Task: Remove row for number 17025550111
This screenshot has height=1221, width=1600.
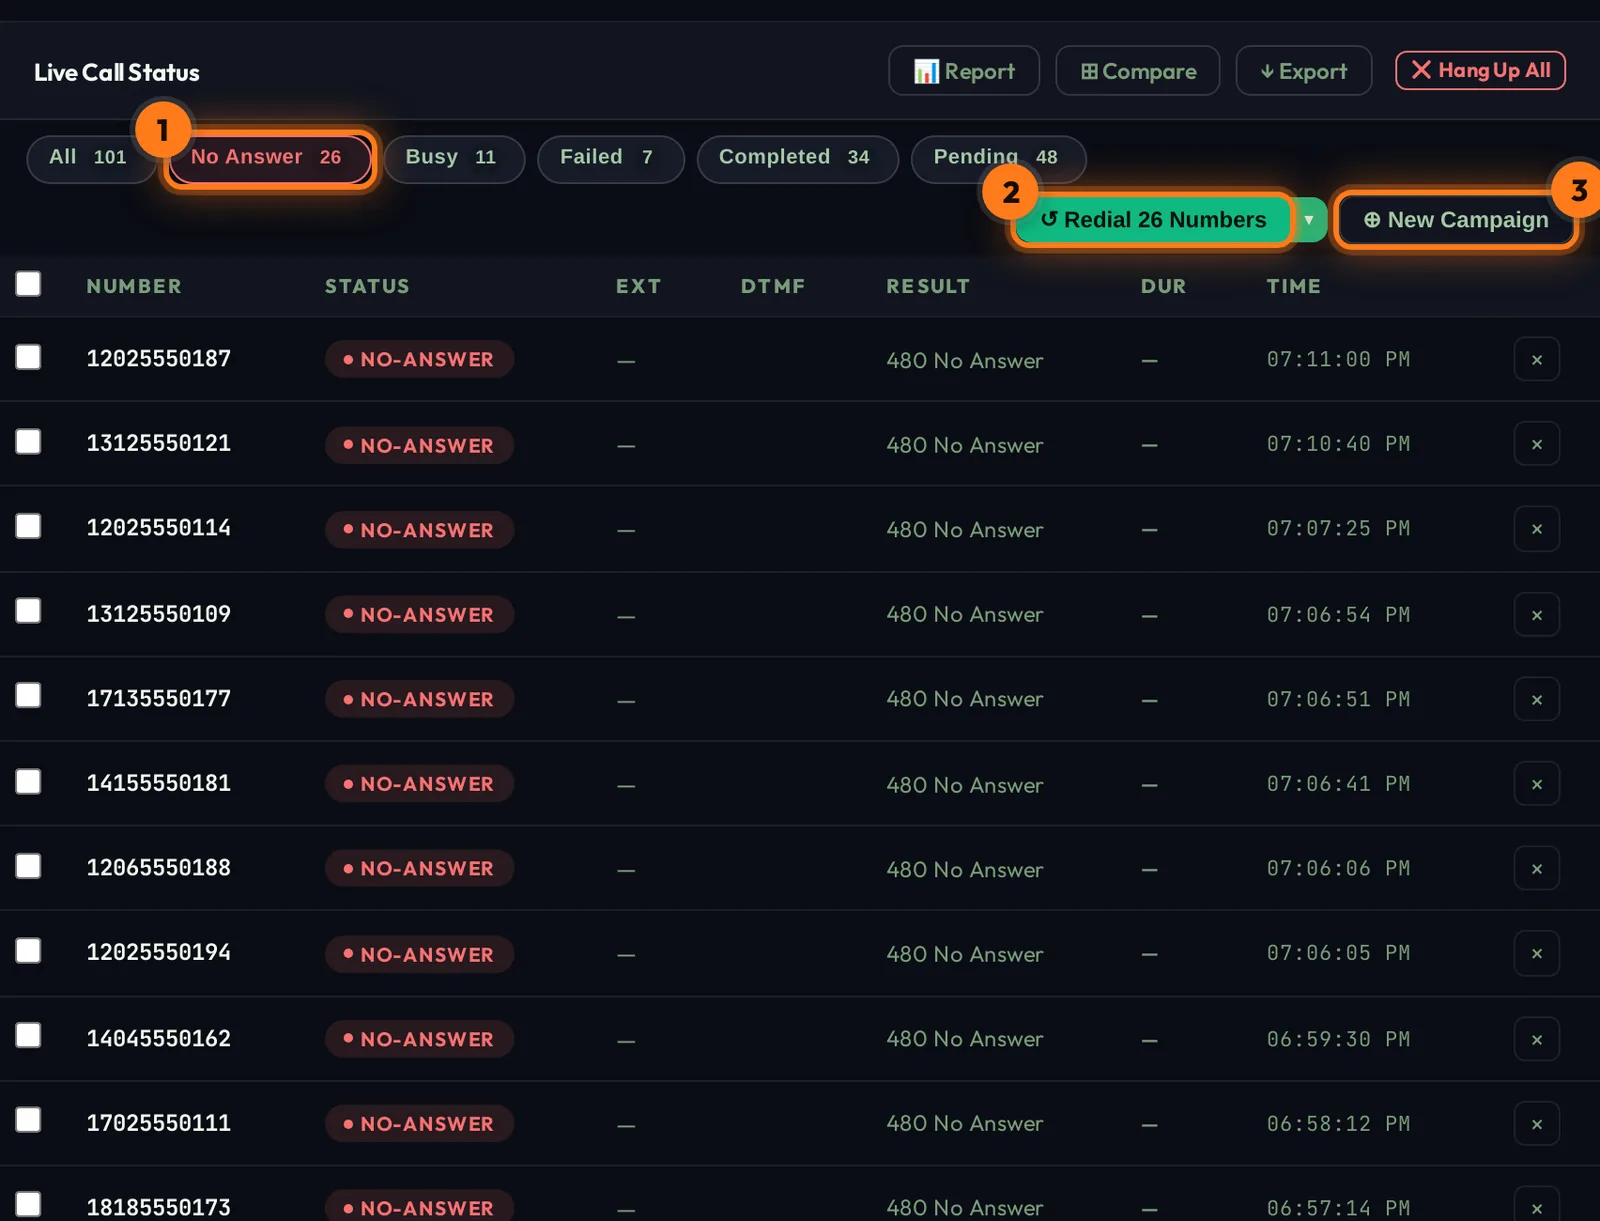Action: pyautogui.click(x=1537, y=1124)
